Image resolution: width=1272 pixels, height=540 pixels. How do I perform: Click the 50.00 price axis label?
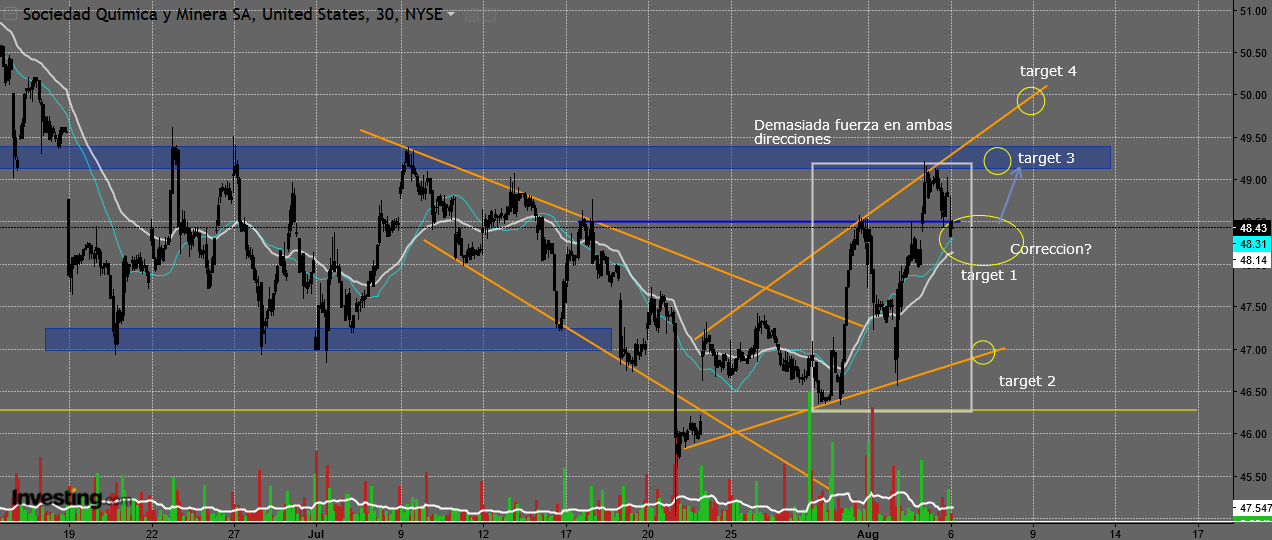click(1253, 96)
